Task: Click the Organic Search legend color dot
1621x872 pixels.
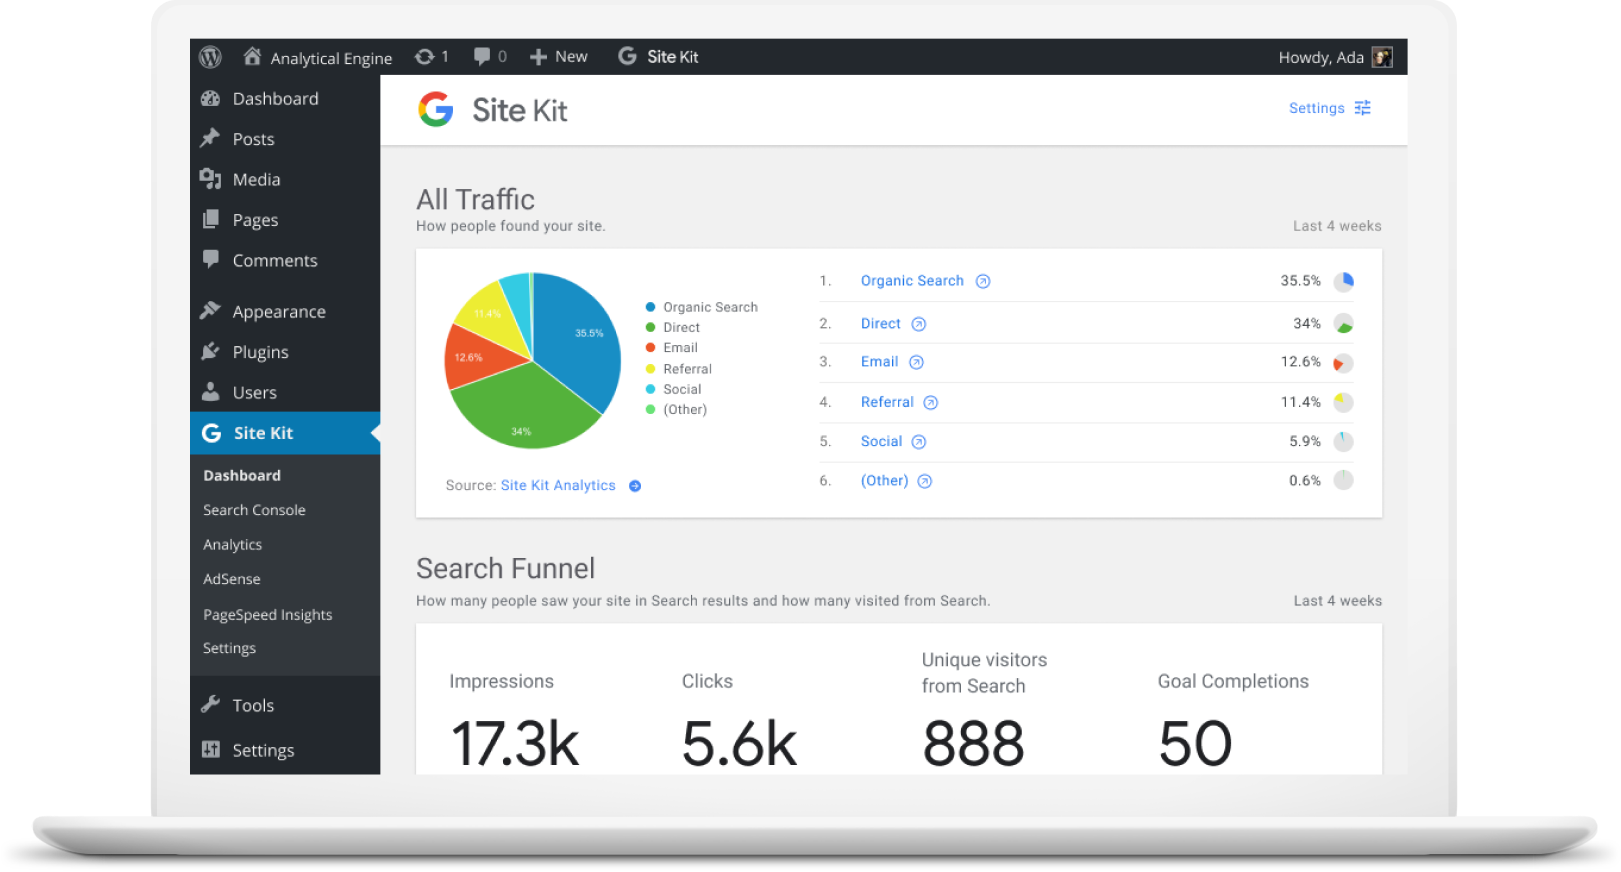Action: [651, 307]
